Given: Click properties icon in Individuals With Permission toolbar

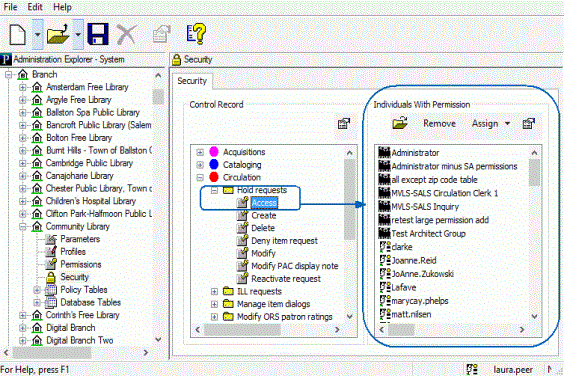Looking at the screenshot, I should coord(528,123).
